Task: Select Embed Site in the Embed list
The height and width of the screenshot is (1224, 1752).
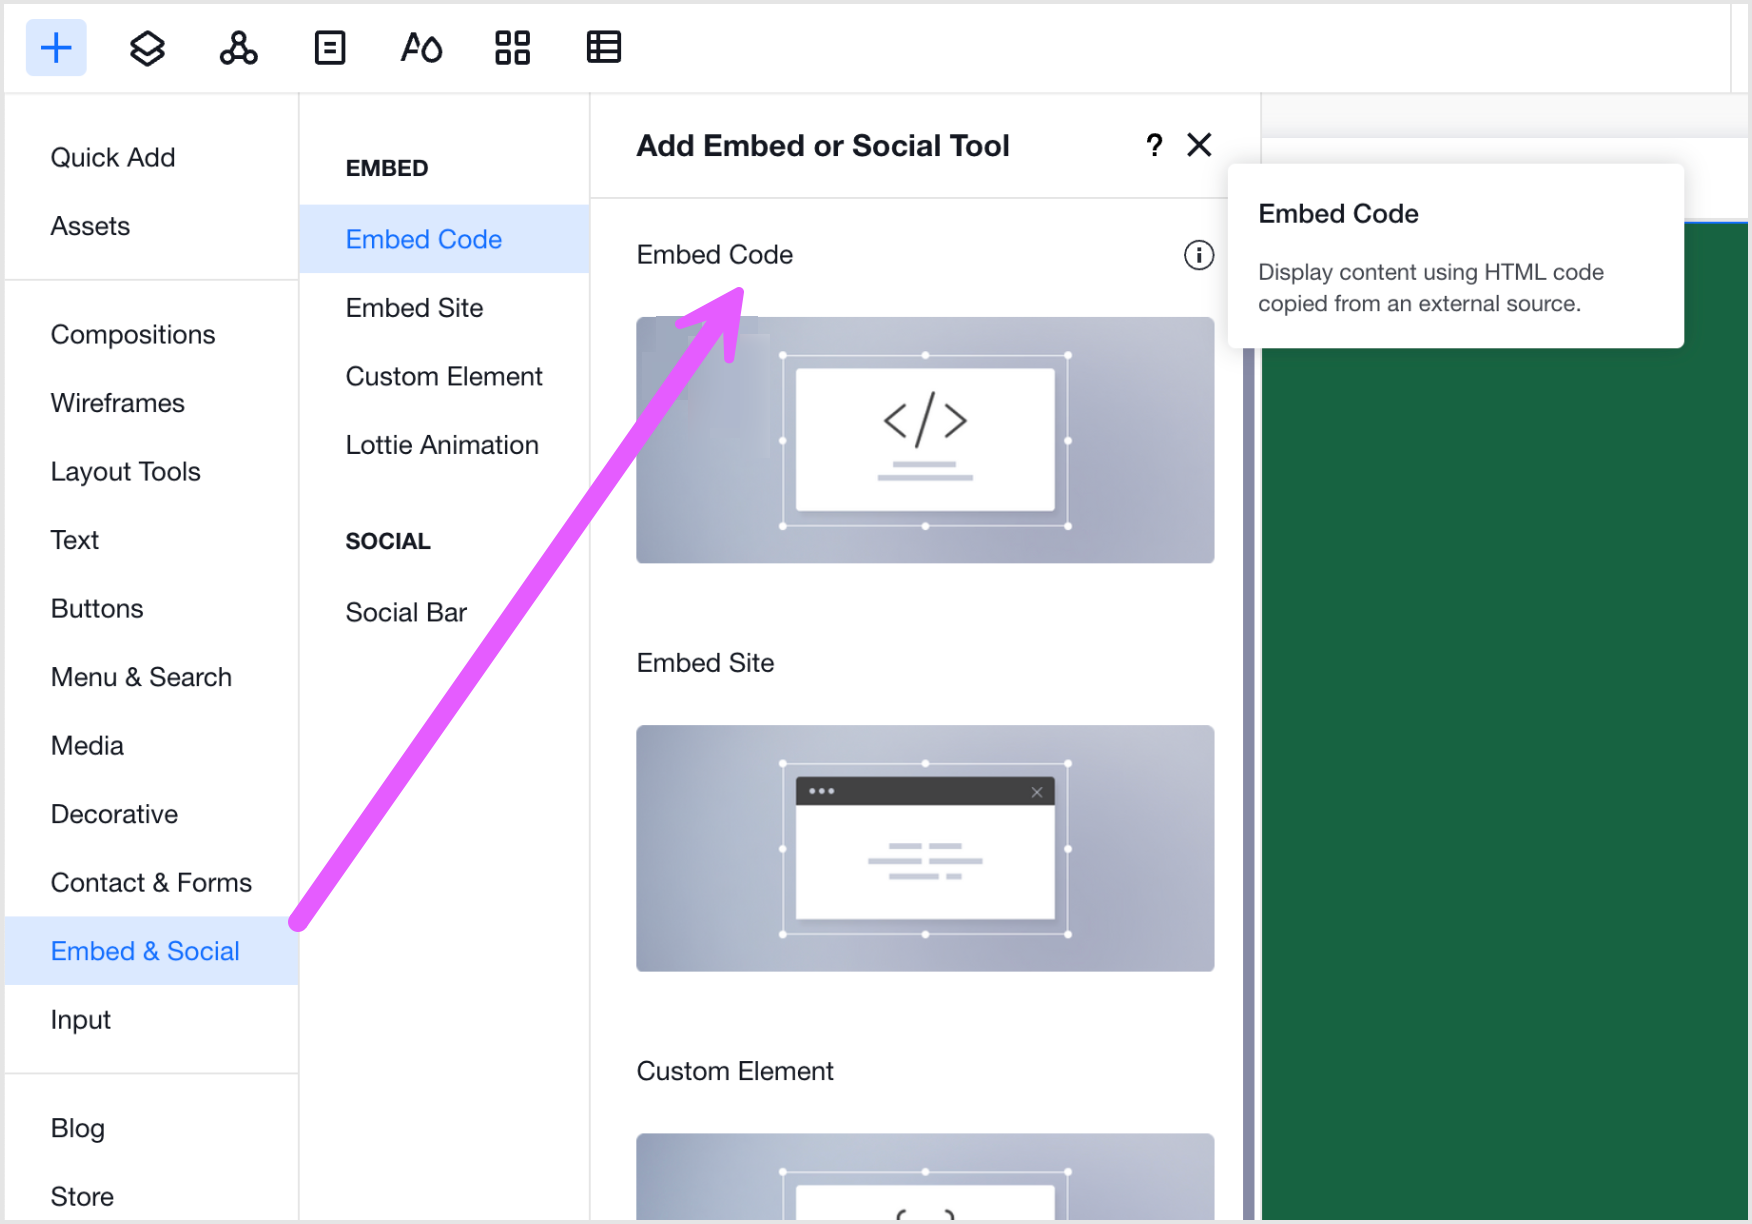Action: point(414,308)
